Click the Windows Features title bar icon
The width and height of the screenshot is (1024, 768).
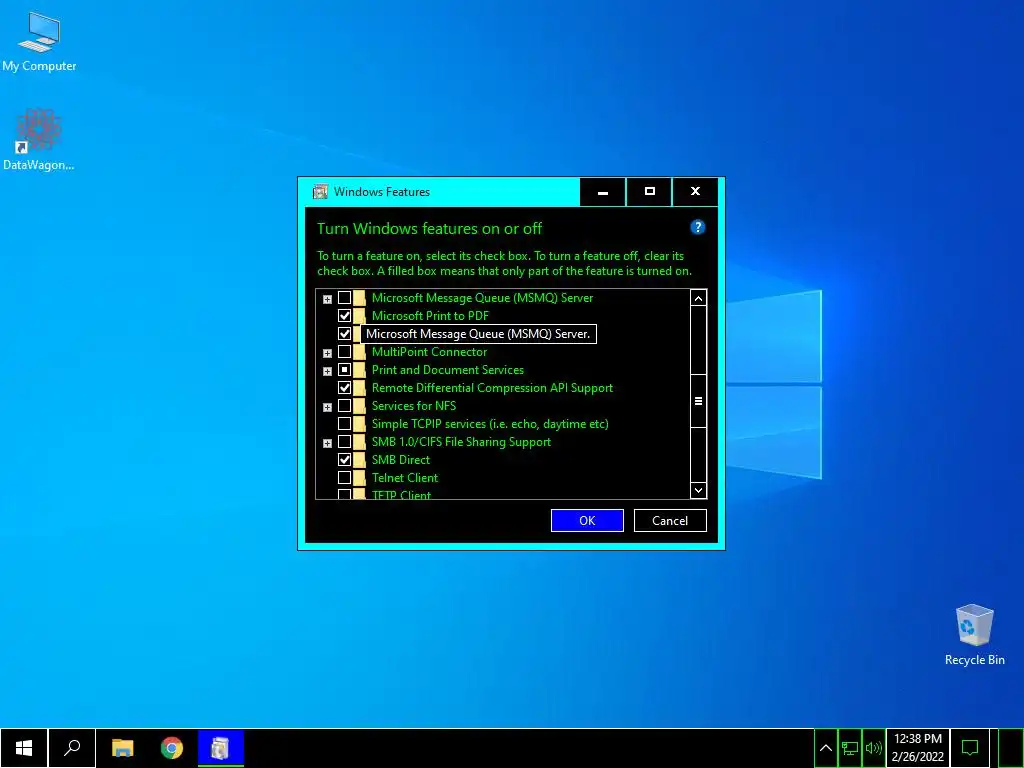(320, 192)
